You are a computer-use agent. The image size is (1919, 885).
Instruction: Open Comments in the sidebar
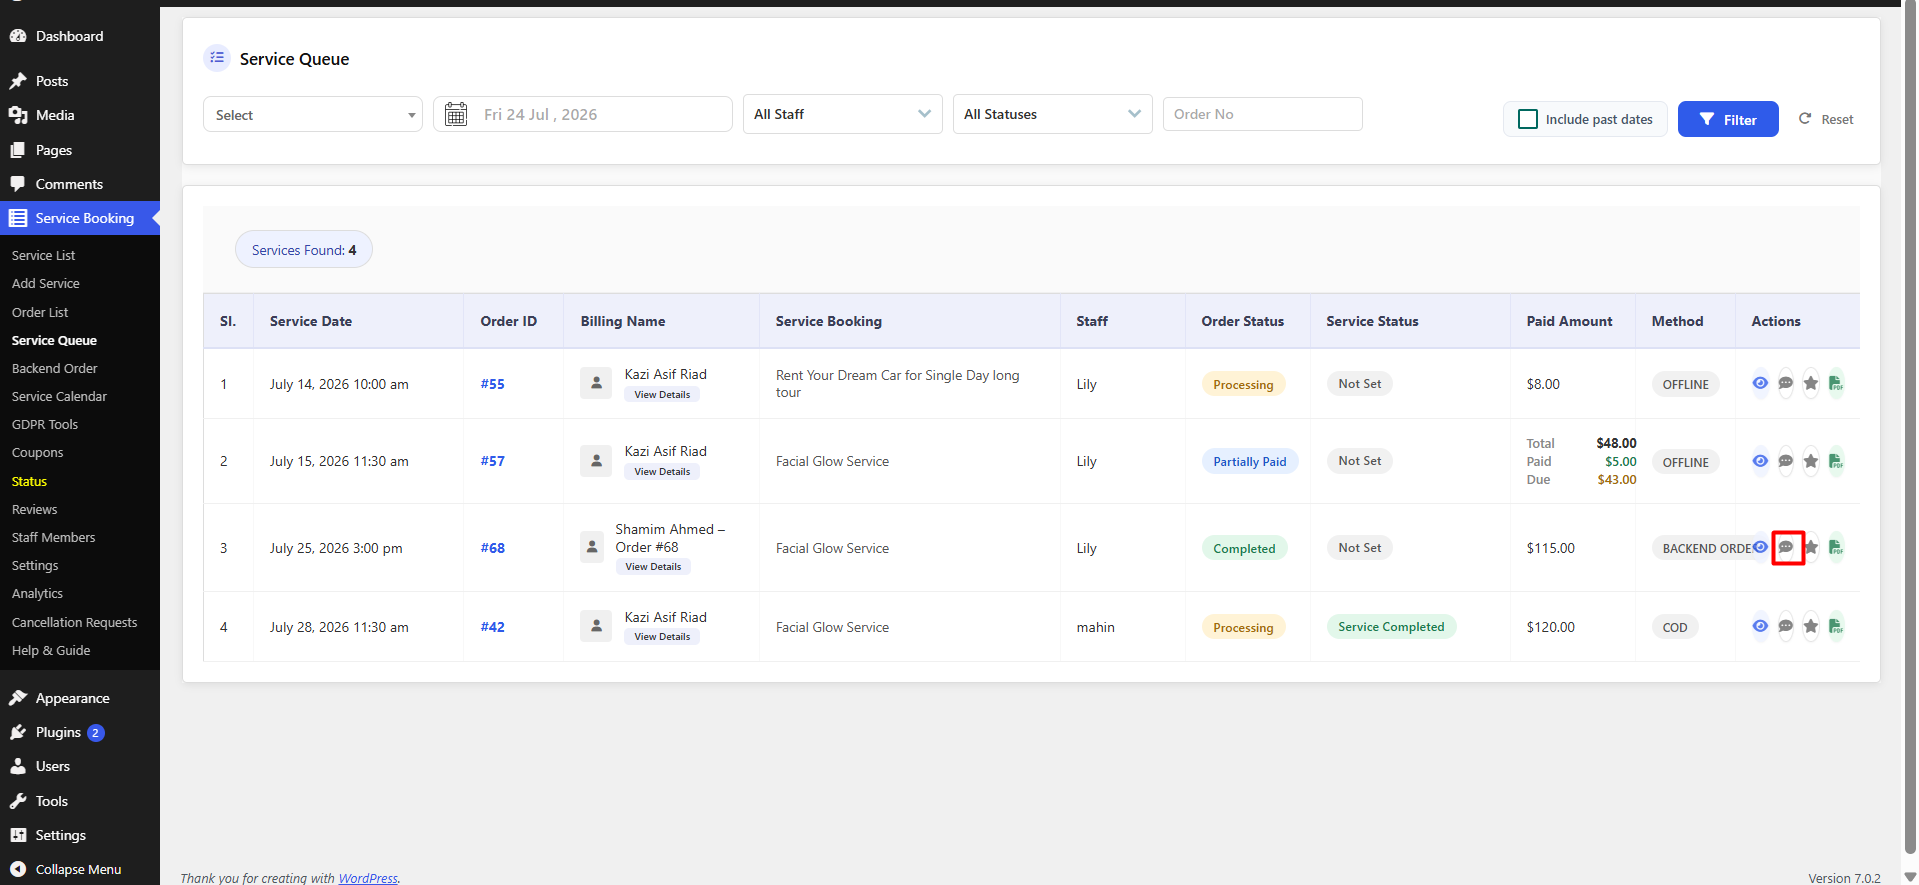pyautogui.click(x=80, y=184)
